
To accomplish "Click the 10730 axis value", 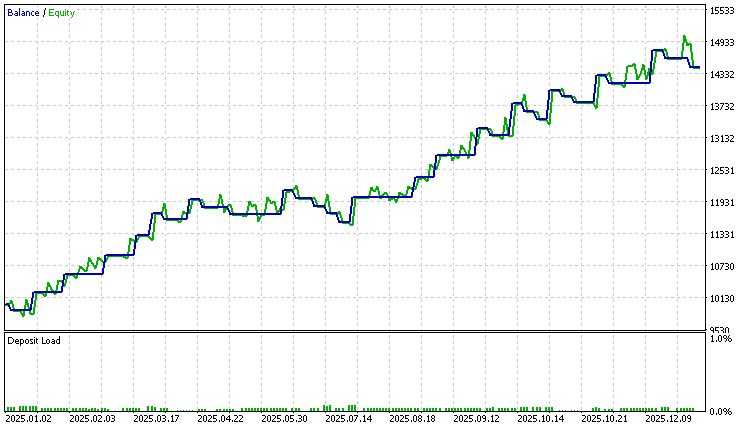I will point(722,267).
